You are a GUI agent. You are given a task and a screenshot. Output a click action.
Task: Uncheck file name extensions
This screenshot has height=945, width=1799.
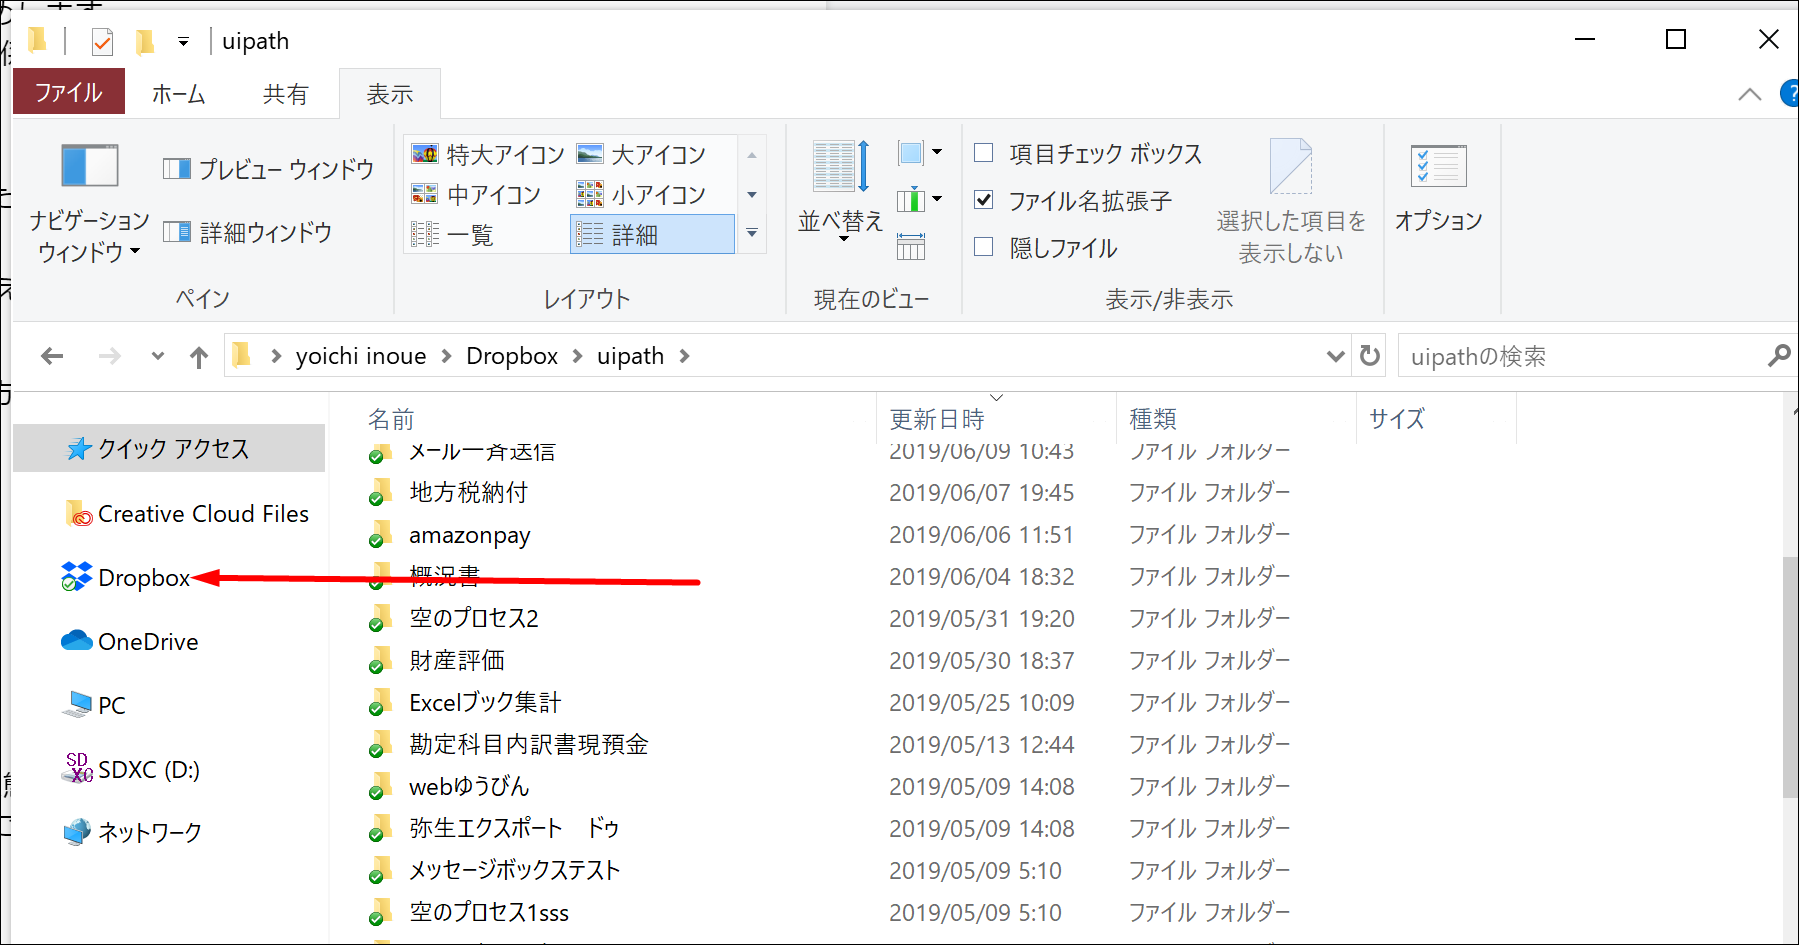click(984, 200)
